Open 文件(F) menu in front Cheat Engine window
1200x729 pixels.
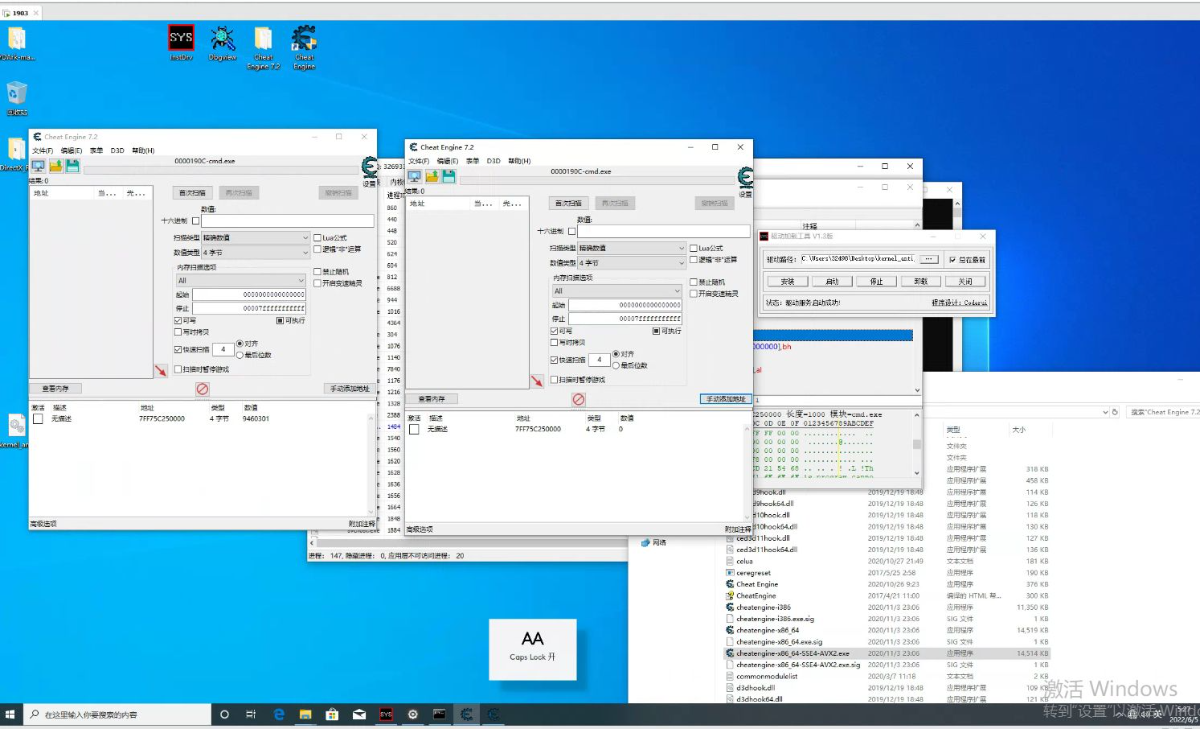point(418,160)
